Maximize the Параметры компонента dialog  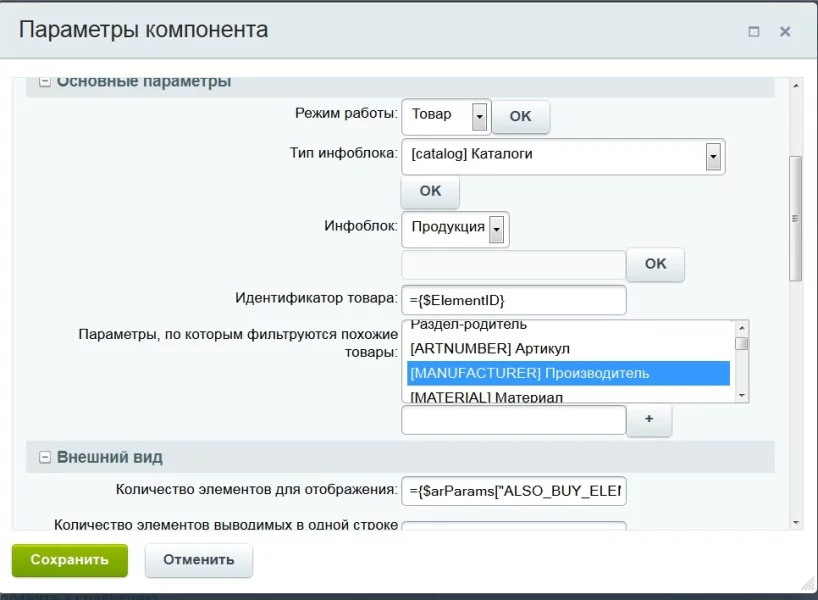[754, 32]
